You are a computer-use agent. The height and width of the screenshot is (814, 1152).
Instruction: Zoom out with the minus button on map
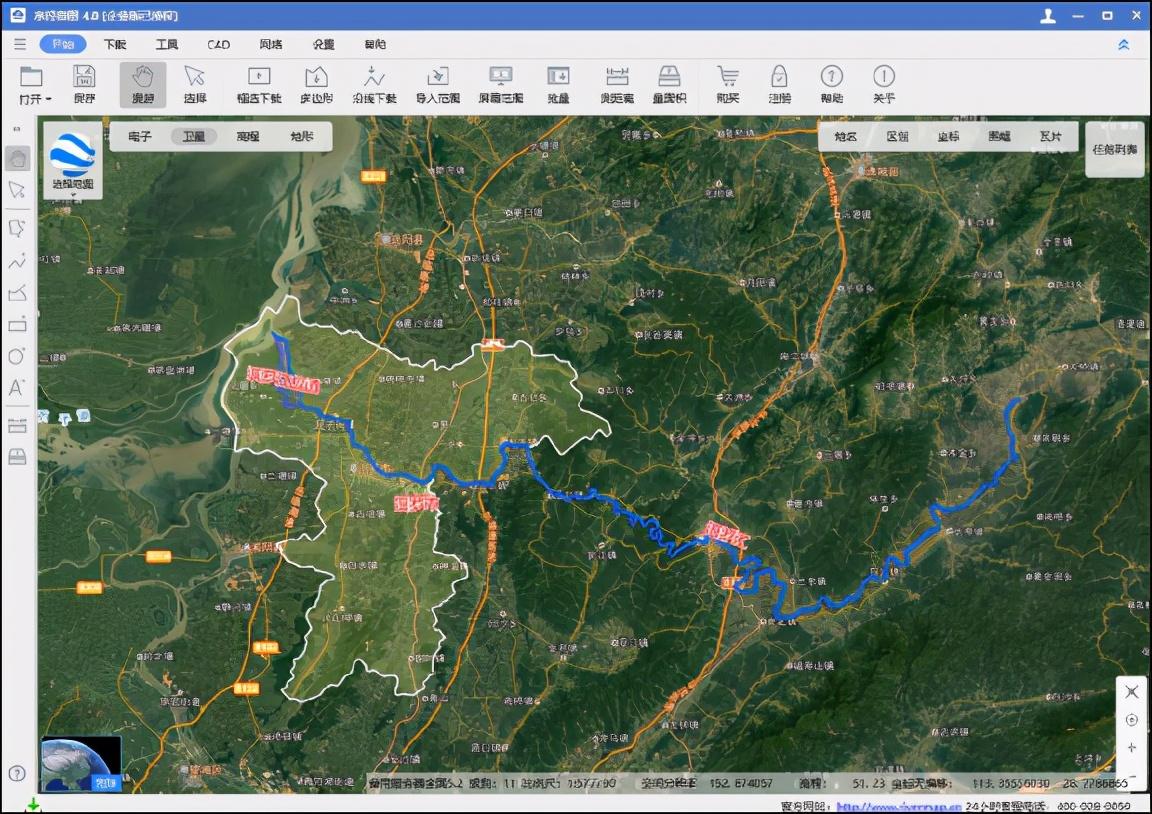[1131, 775]
